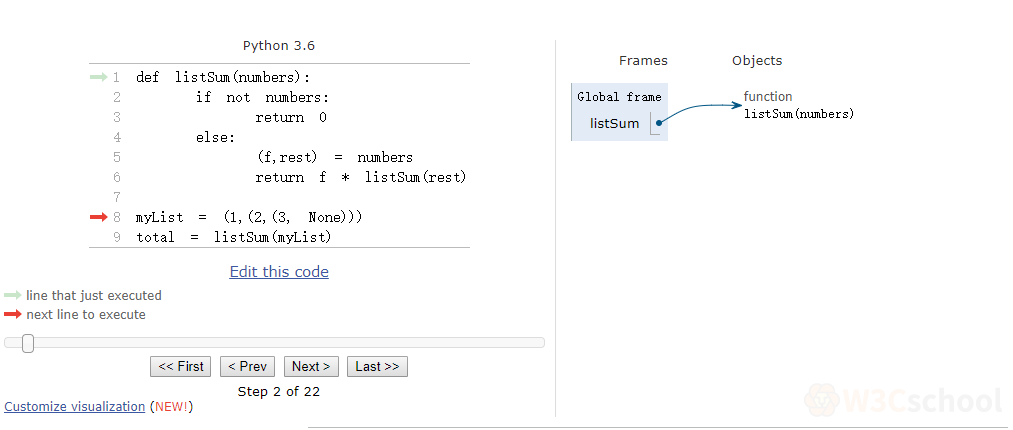1013x430 pixels.
Task: Click the W3Cschool logo watermark
Action: click(x=904, y=401)
